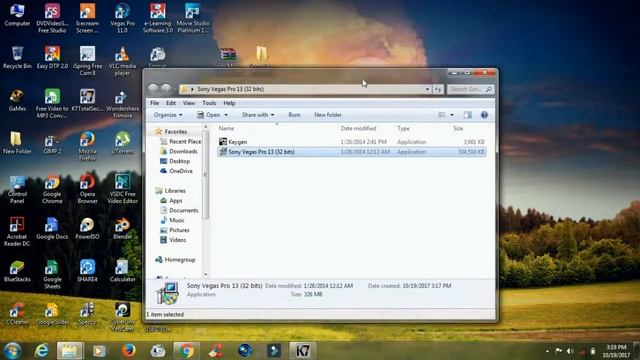This screenshot has height=360, width=640.
Task: Open Google Sheets desktop shortcut
Action: tap(52, 274)
